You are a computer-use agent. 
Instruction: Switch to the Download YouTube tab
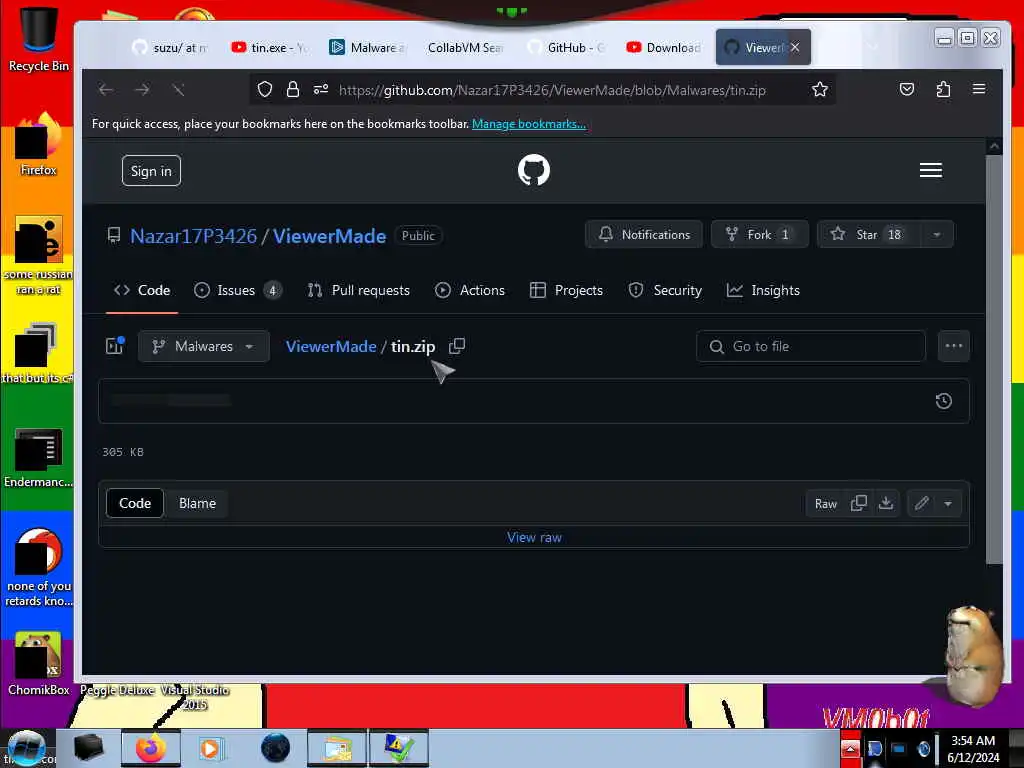(x=664, y=47)
